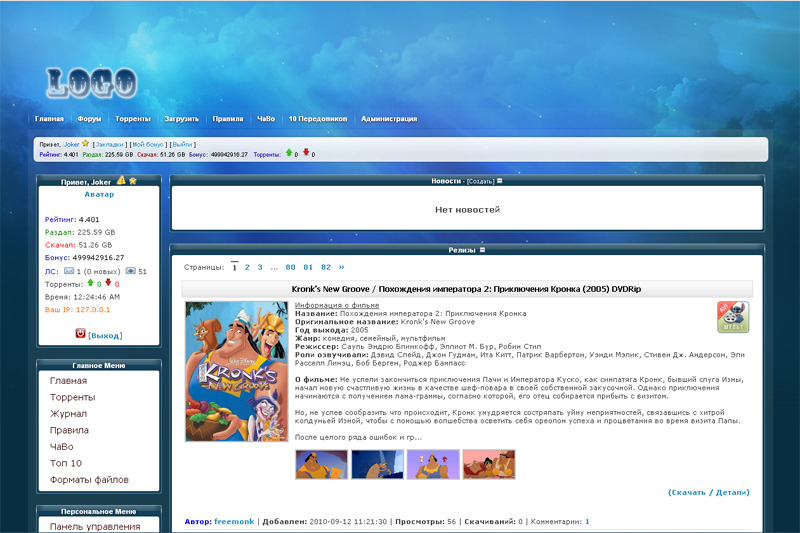
Task: Click the Аватар link in sidebar
Action: 99,194
